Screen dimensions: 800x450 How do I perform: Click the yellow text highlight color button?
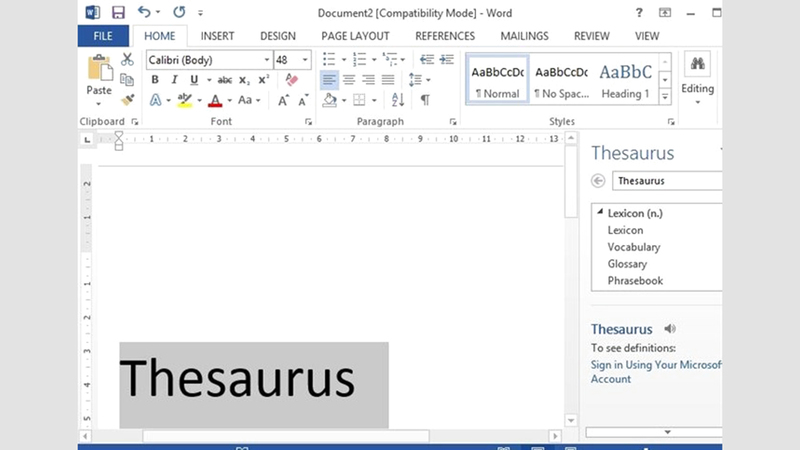pyautogui.click(x=184, y=100)
